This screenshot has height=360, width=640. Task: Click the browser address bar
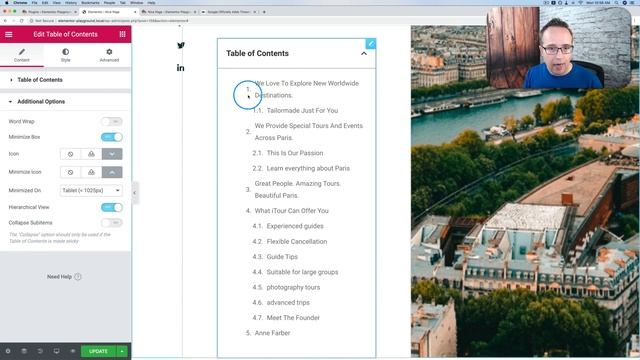pos(245,20)
